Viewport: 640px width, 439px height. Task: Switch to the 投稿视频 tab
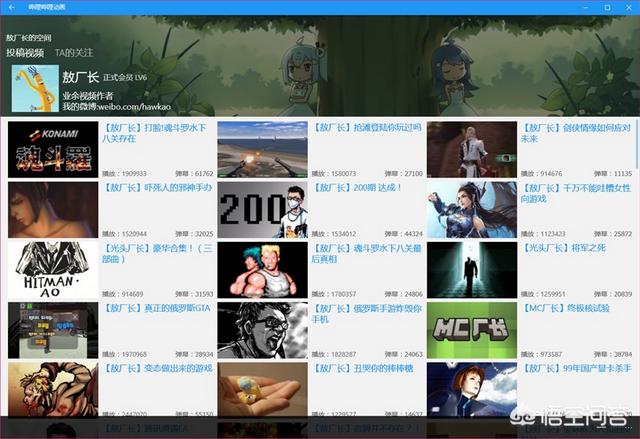coord(25,53)
